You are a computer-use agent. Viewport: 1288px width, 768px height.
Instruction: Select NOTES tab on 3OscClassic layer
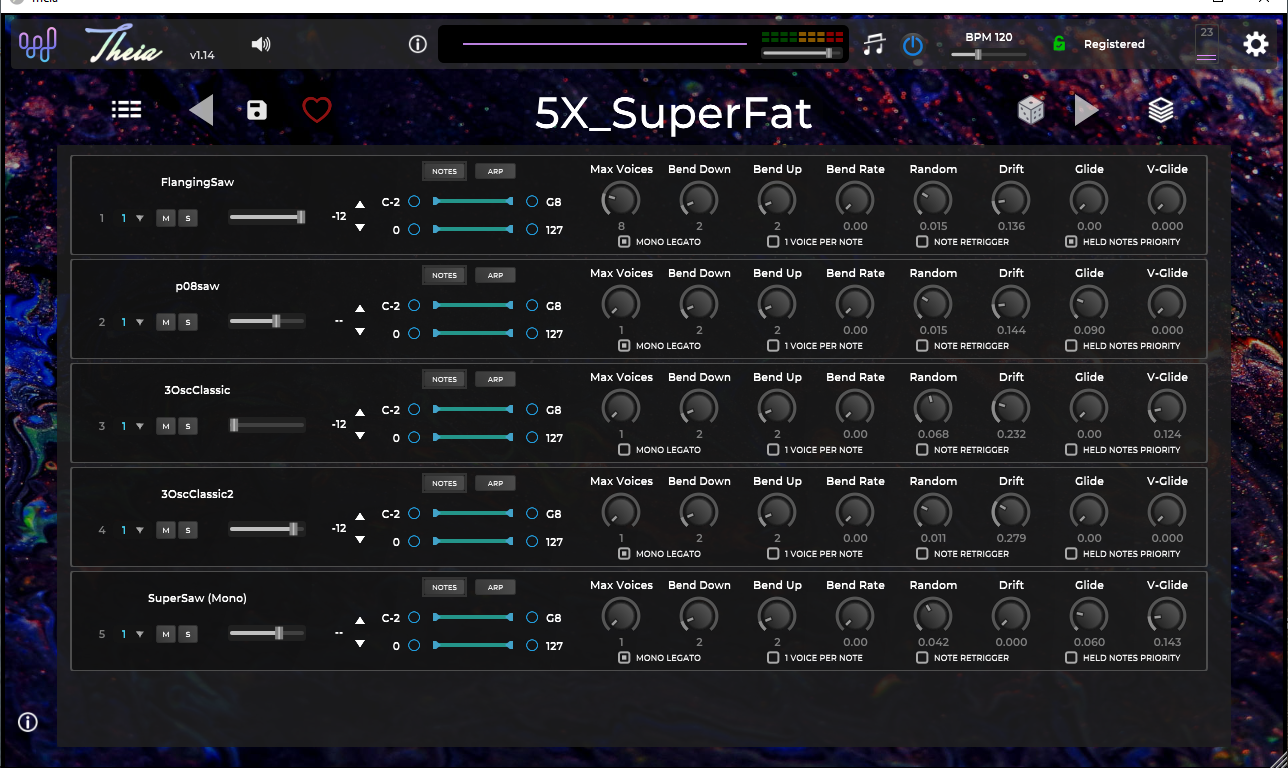click(x=444, y=379)
